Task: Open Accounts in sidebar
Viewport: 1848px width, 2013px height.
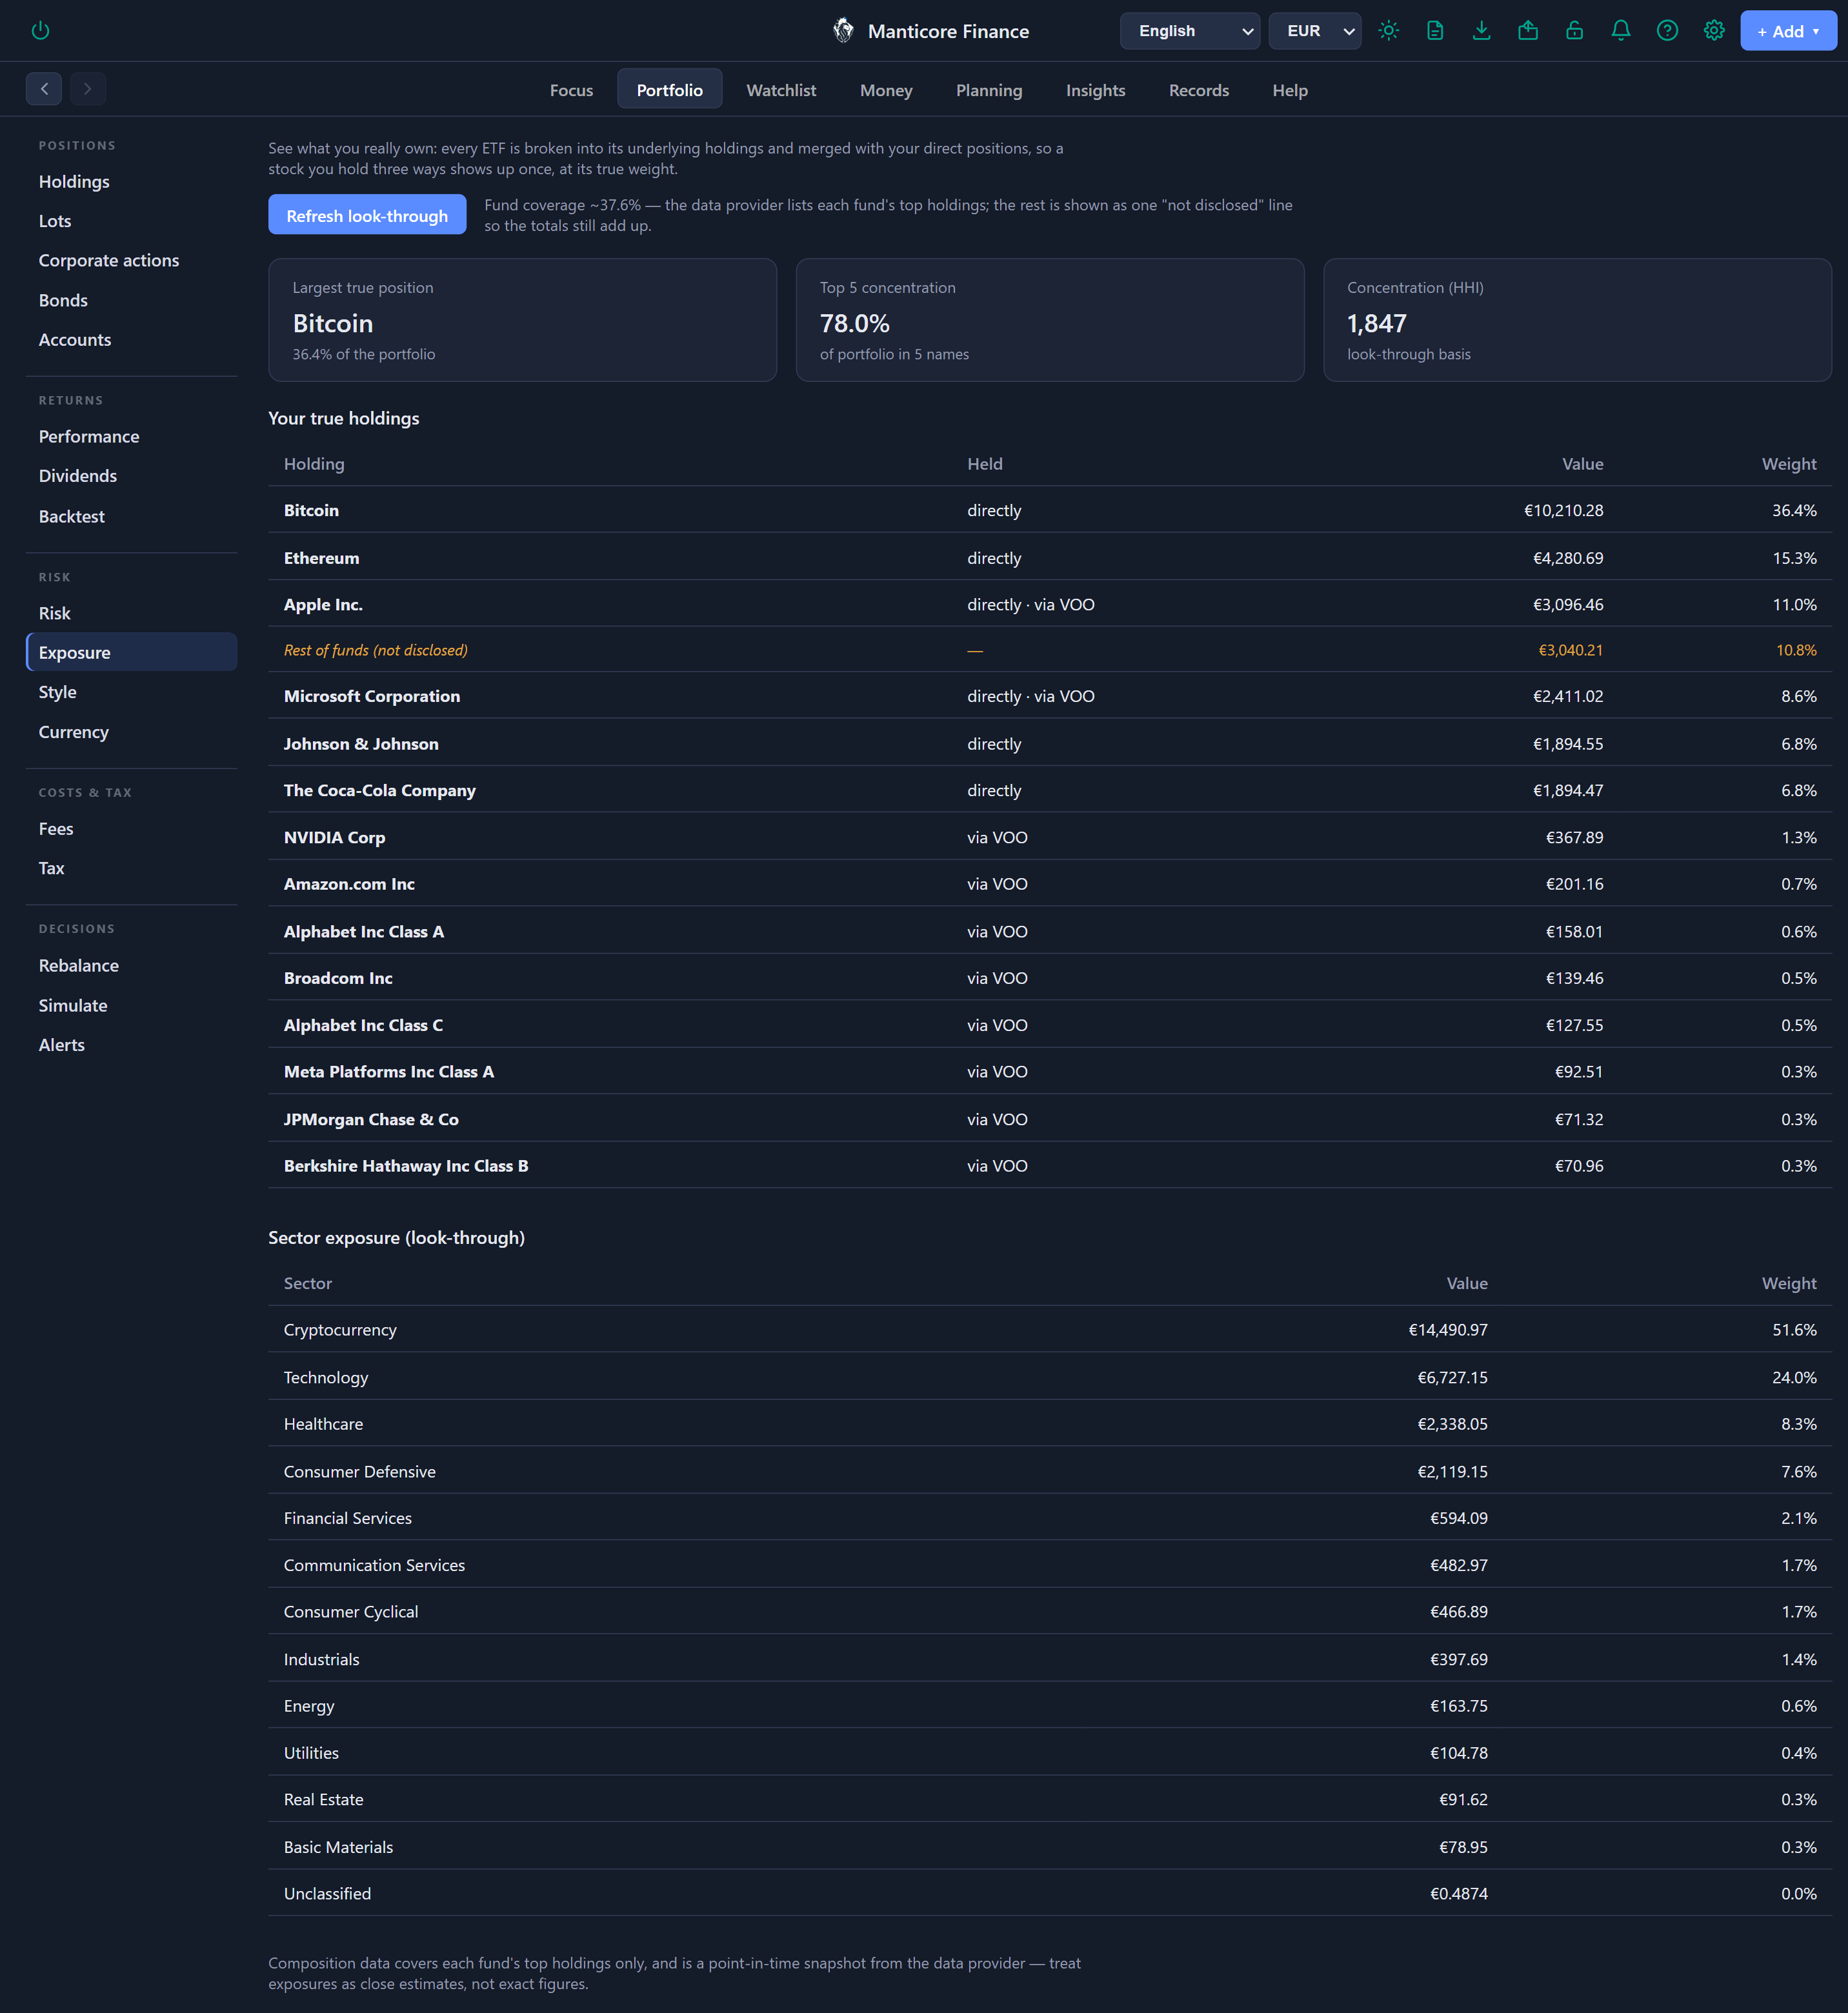Action: (x=132, y=340)
